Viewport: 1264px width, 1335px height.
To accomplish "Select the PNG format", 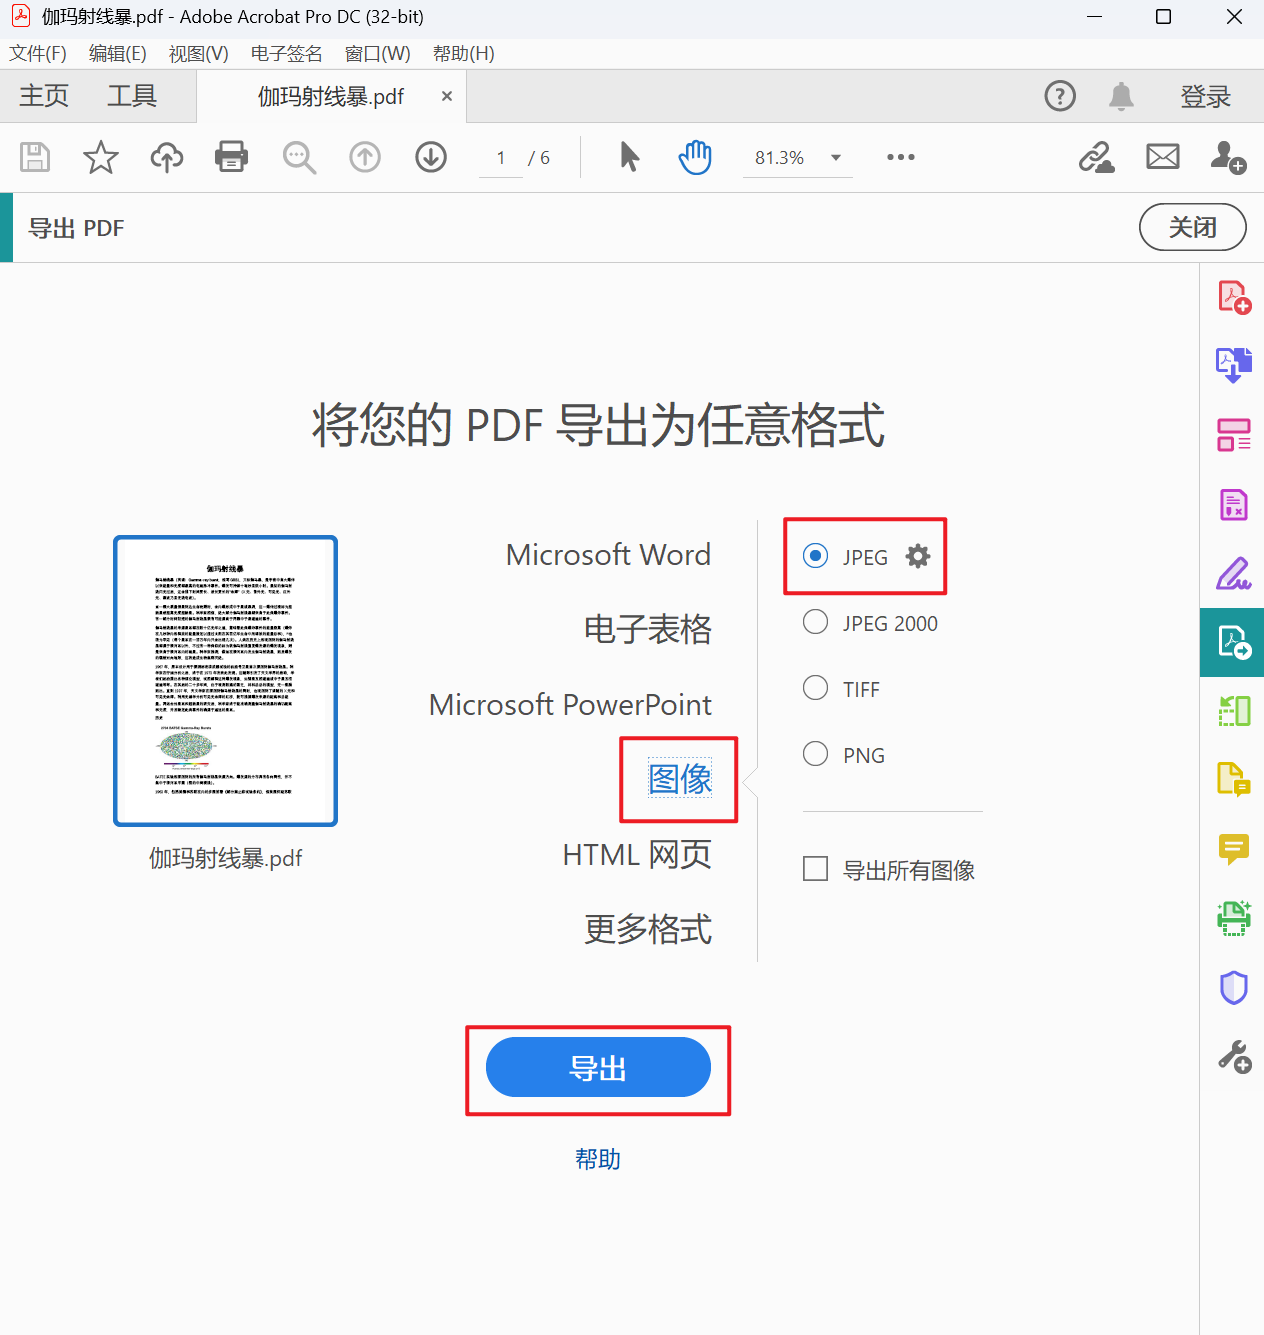I will tap(815, 753).
